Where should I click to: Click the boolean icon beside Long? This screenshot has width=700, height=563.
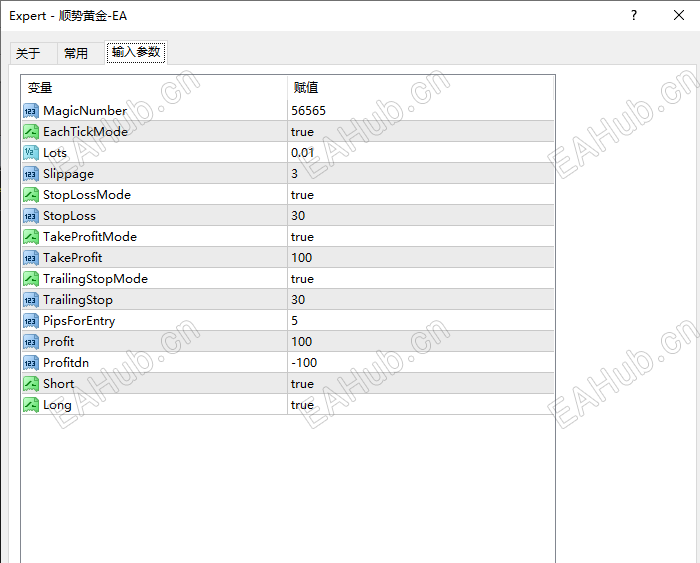[31, 405]
